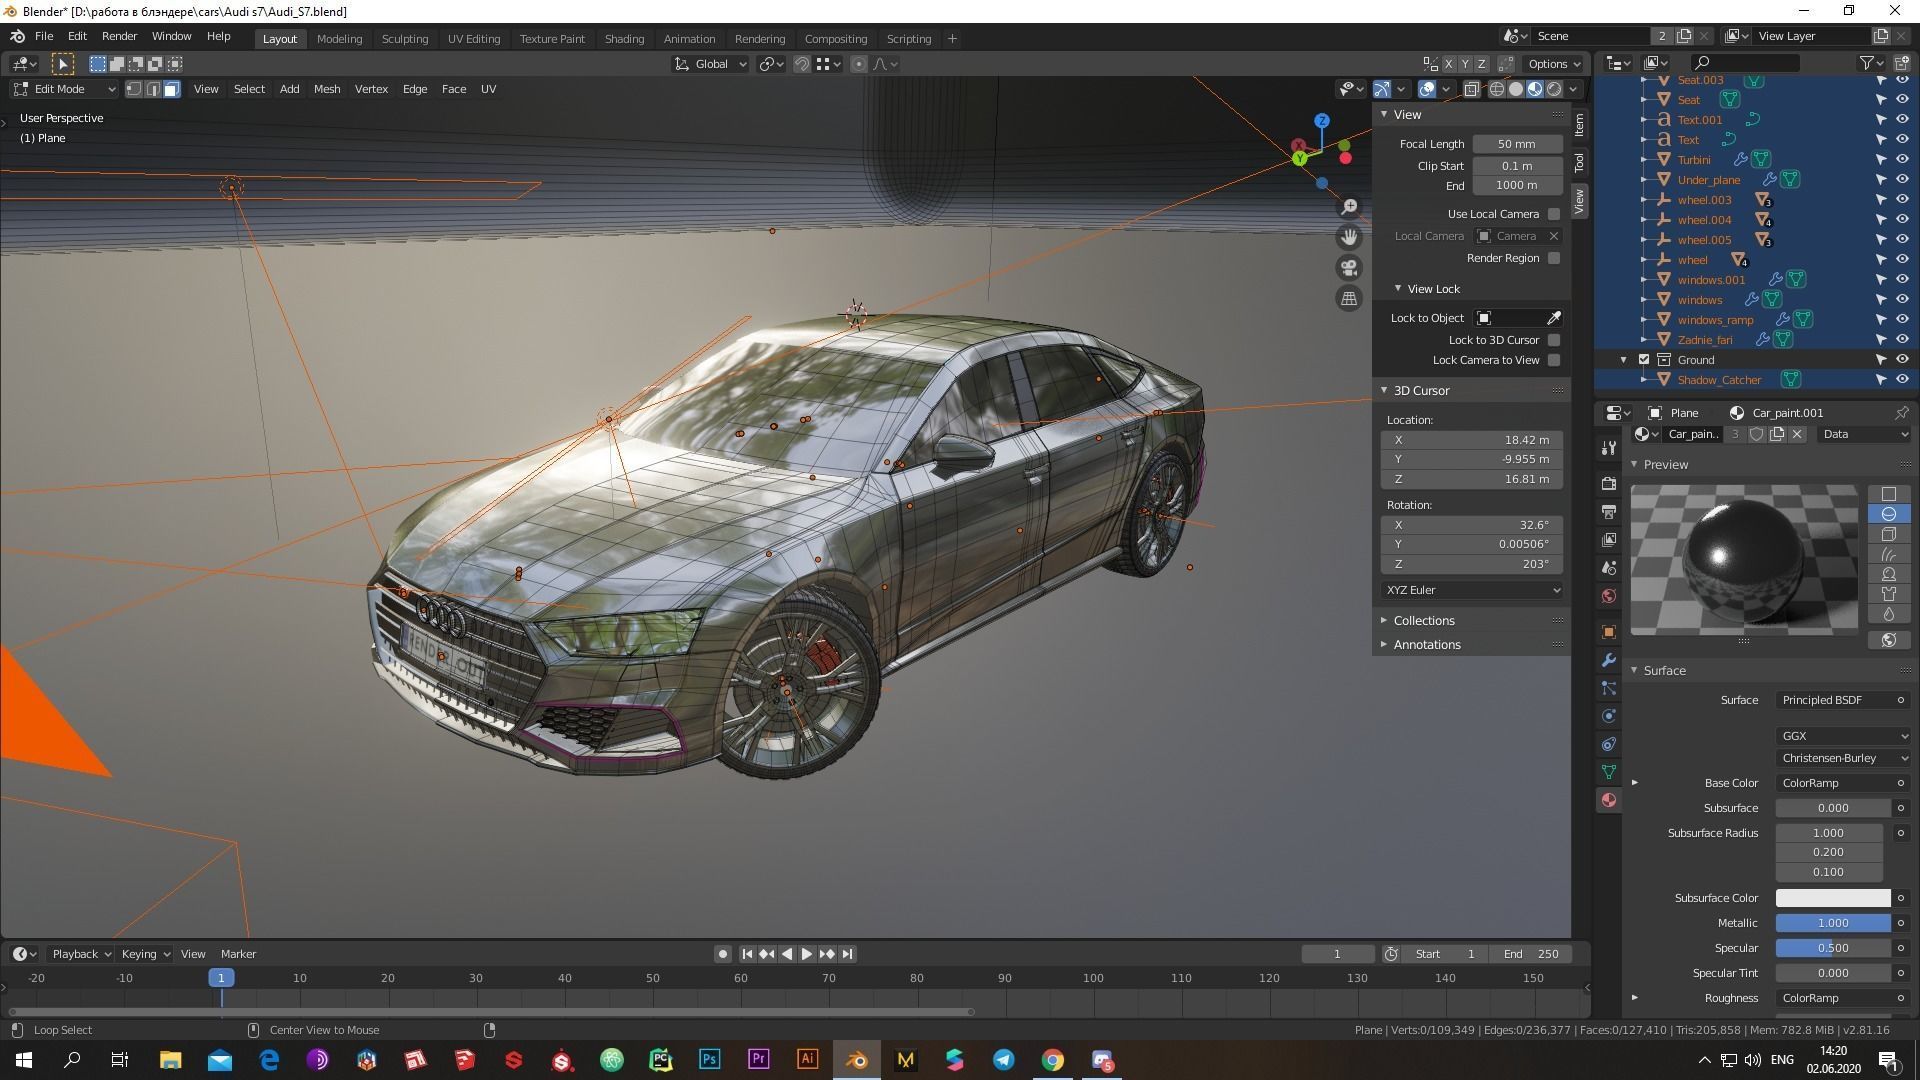Switch to the Shading workspace tab
The width and height of the screenshot is (1920, 1080).
pos(624,39)
